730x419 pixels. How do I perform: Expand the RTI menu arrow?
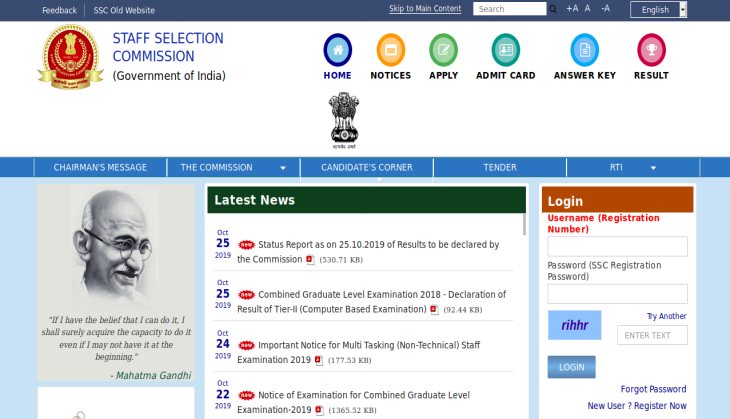tap(653, 168)
